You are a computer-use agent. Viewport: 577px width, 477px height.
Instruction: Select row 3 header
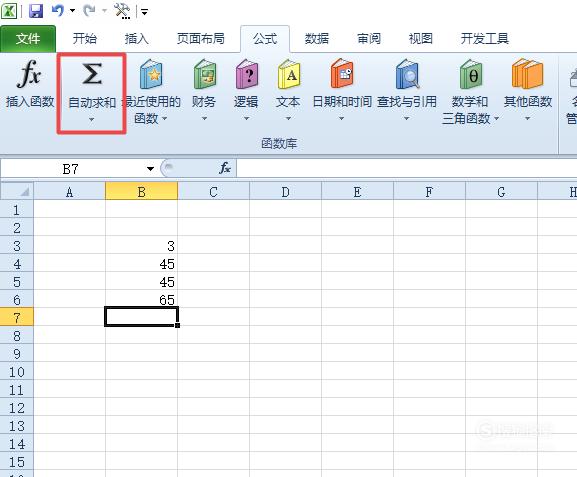pos(17,246)
